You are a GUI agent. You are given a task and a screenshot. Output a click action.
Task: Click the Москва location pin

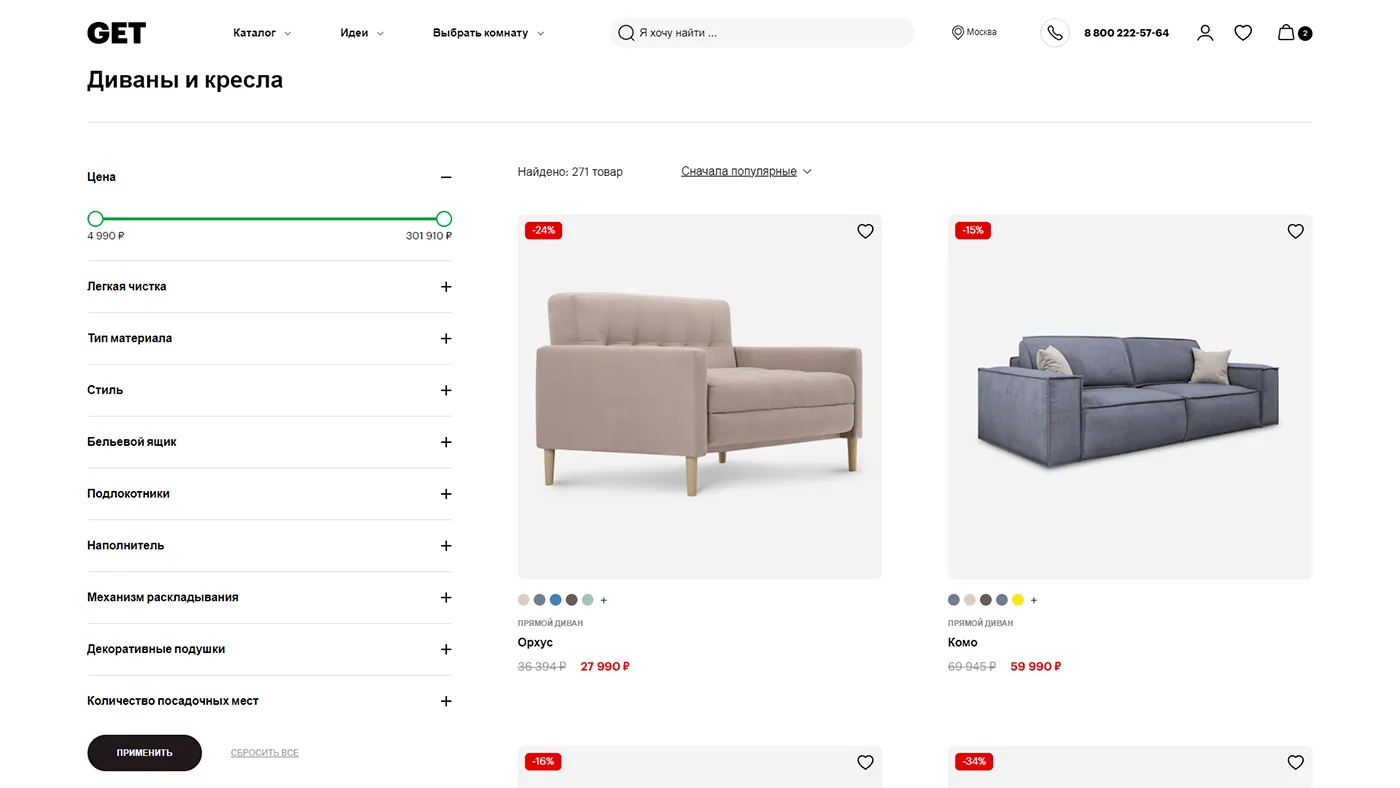point(958,33)
